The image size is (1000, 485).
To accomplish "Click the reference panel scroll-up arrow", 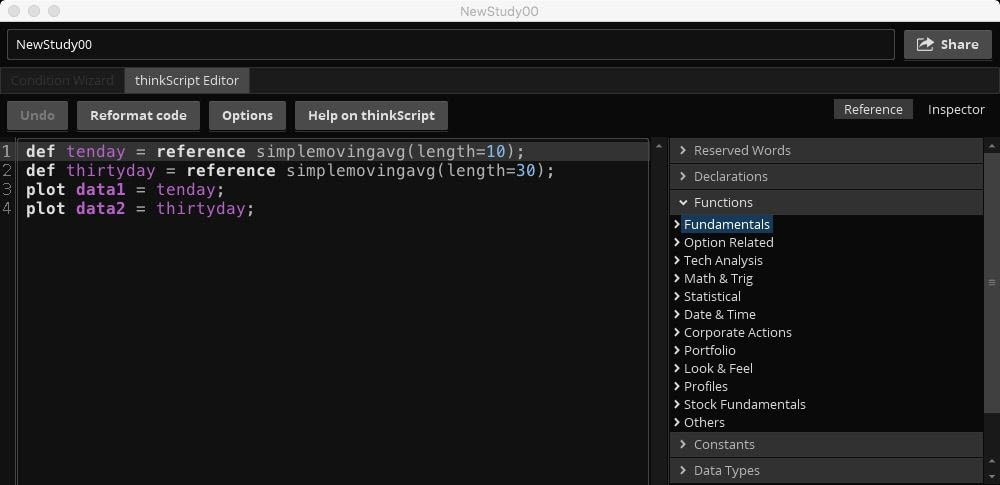I will [992, 147].
